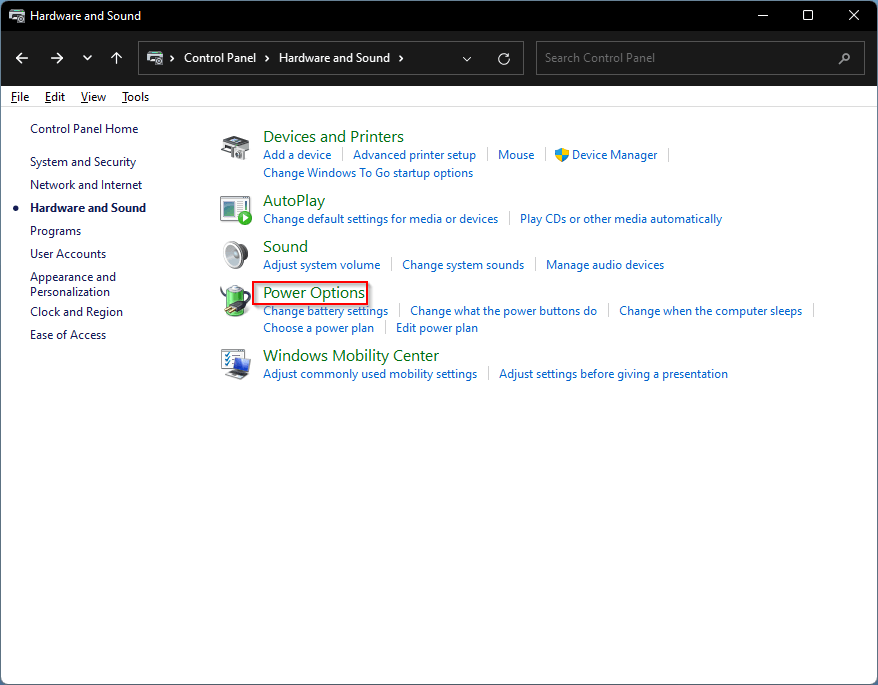Open the File menu
Screen dimensions: 878x685
[x=20, y=97]
